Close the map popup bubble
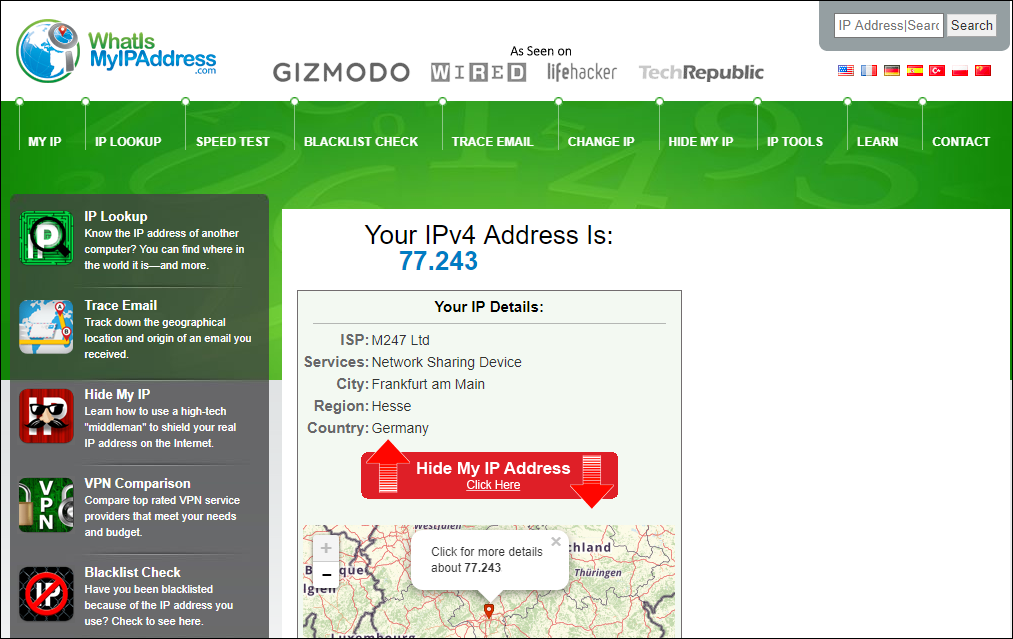 click(556, 541)
